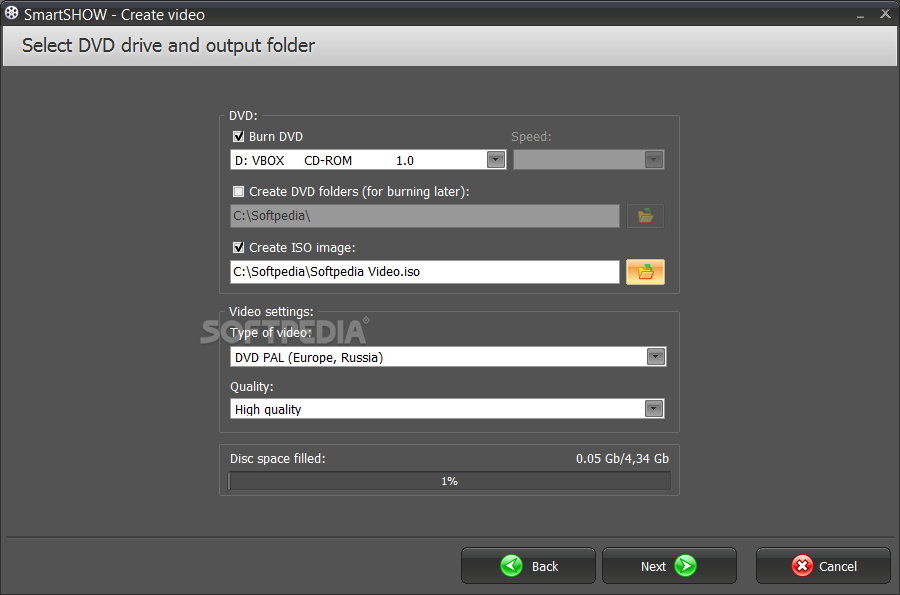Click the SmartSHOW app icon in title bar
Screen dimensions: 900x595
[11, 13]
